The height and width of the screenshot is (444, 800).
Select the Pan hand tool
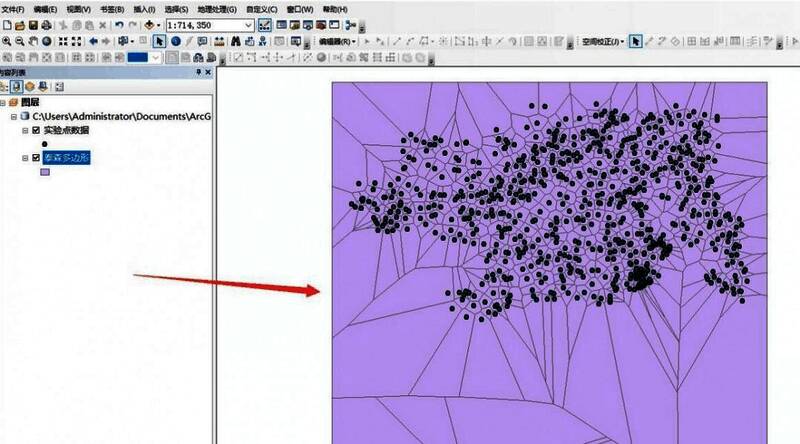coord(34,41)
